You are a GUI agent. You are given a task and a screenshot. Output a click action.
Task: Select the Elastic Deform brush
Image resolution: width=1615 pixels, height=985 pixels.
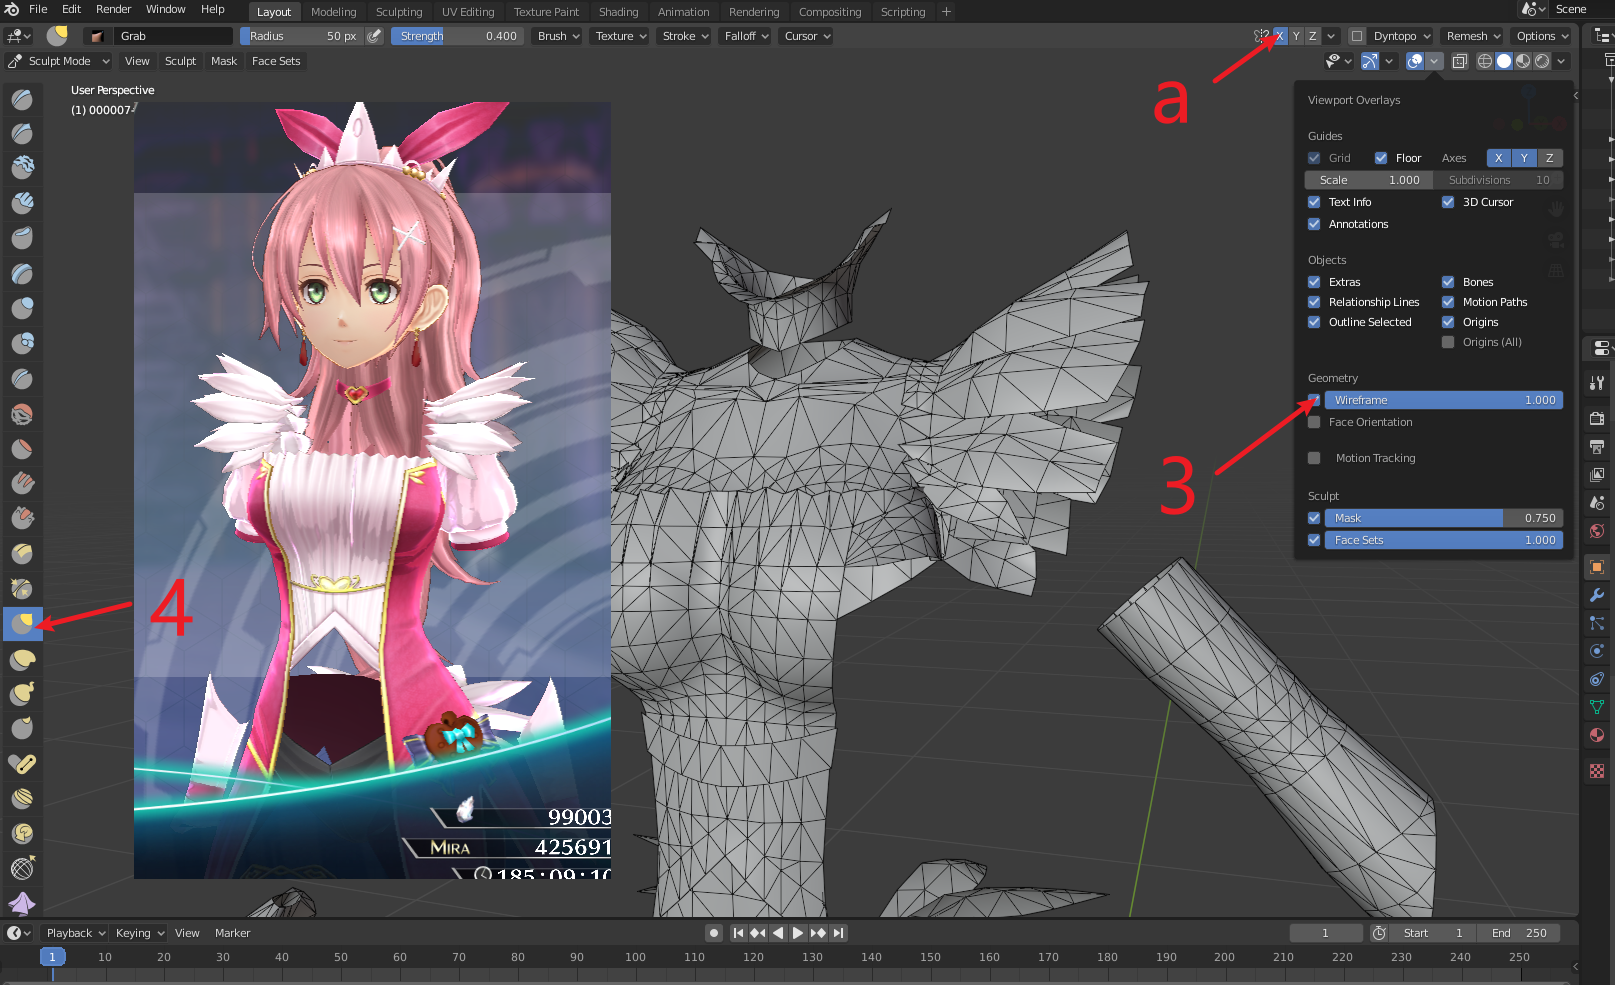click(22, 659)
